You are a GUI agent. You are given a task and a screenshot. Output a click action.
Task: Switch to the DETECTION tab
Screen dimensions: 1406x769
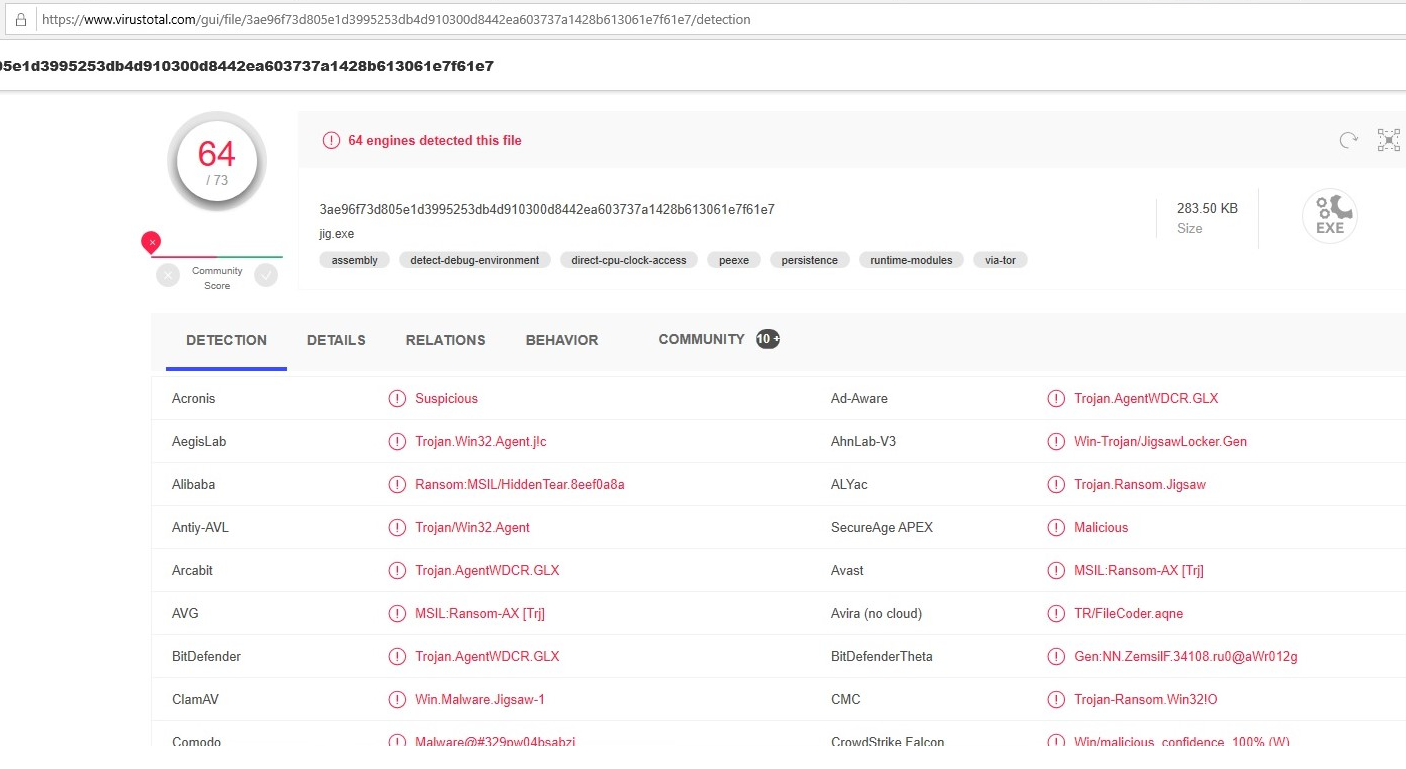pos(226,340)
